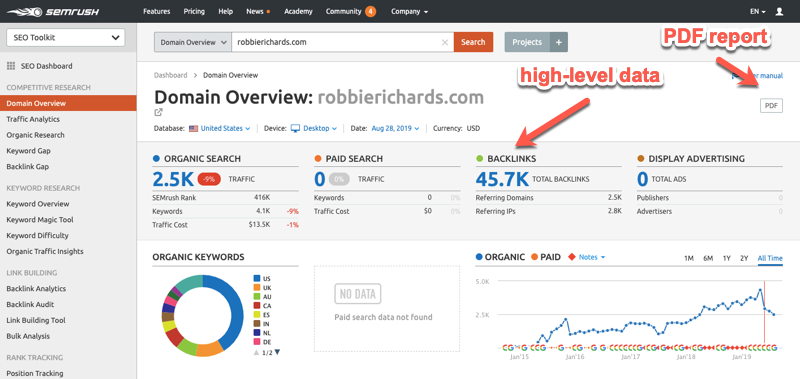
Task: Open the user account profile icon
Action: [779, 11]
